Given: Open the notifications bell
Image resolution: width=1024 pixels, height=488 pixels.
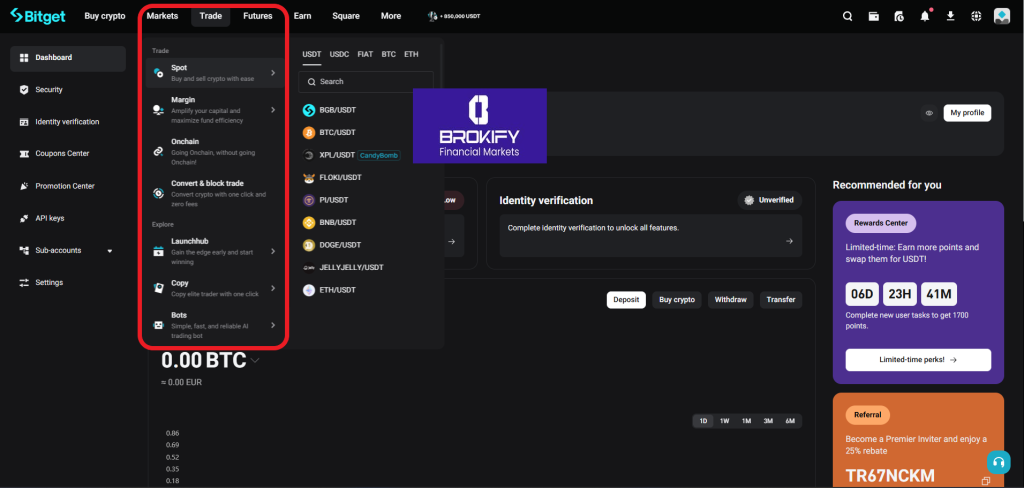Looking at the screenshot, I should click(925, 16).
